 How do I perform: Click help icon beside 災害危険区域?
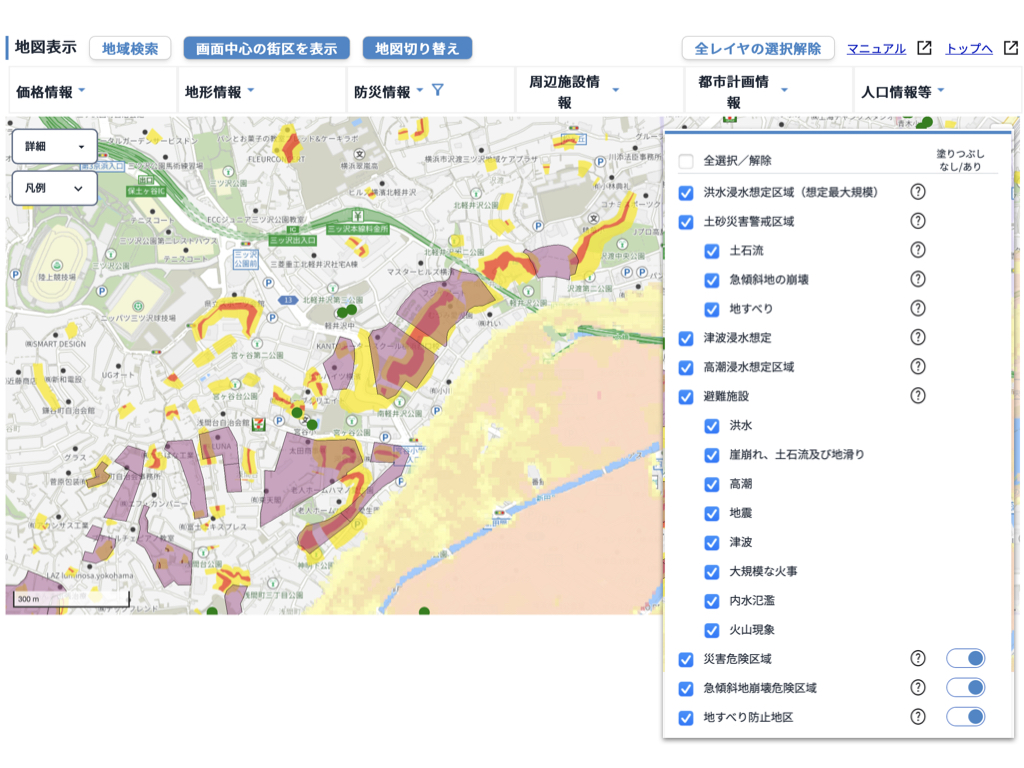tap(917, 659)
